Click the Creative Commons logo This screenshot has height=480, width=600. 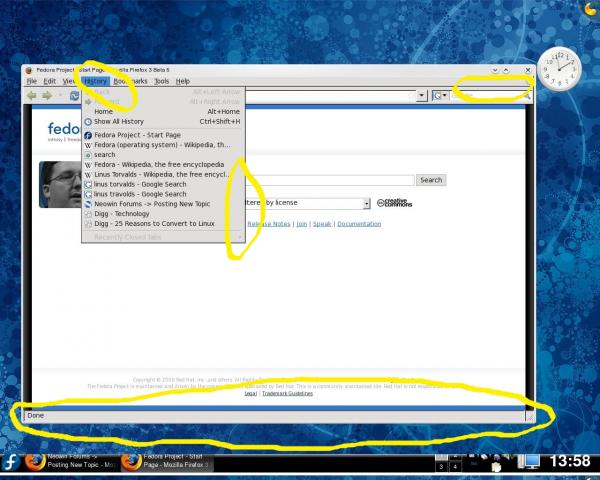[x=394, y=203]
